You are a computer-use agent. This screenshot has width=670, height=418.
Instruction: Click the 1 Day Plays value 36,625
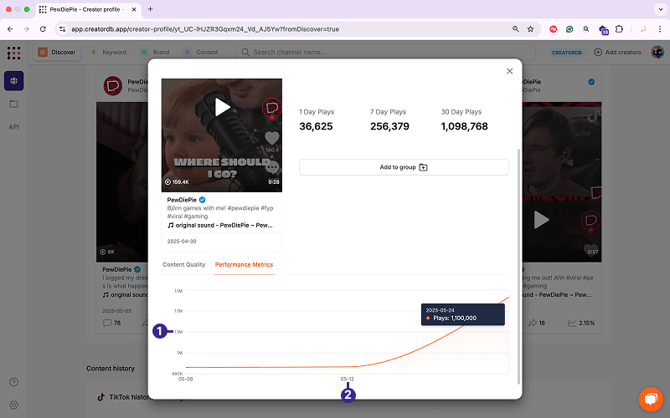point(316,127)
